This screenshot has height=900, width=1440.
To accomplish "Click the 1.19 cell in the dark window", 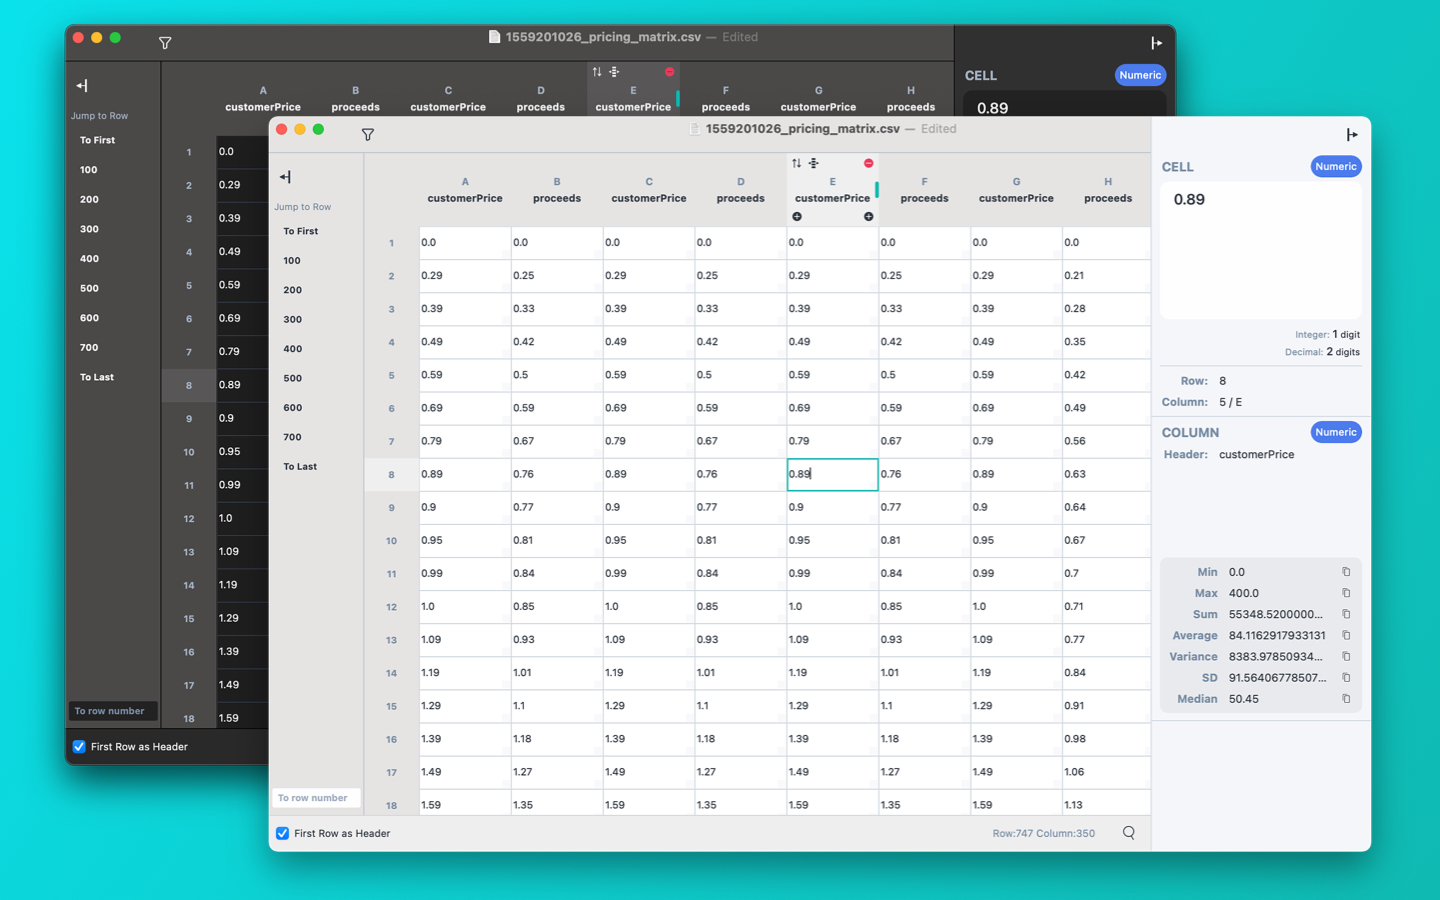I will [x=242, y=585].
